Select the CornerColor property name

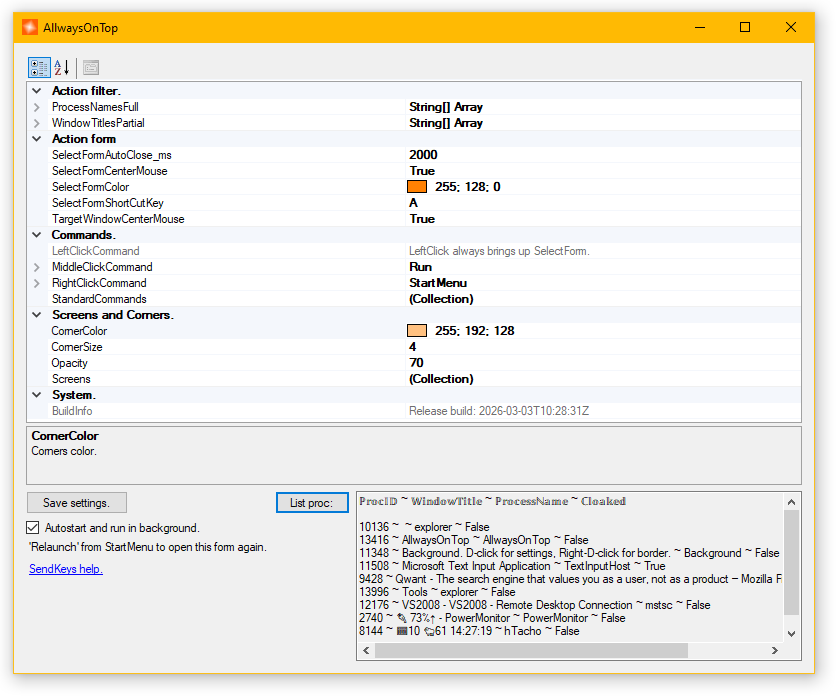tap(80, 331)
